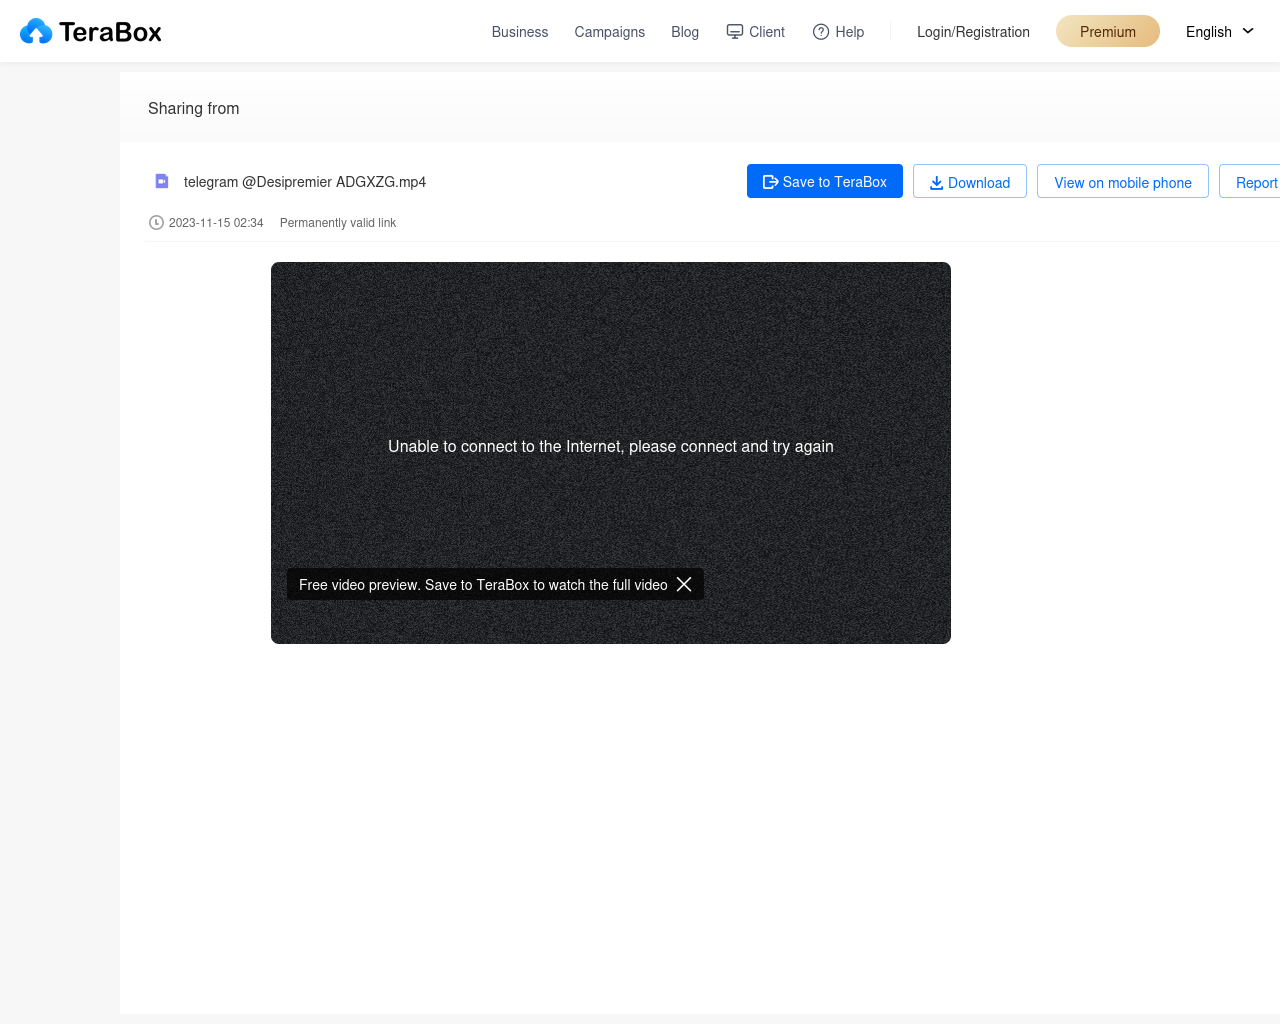Screen dimensions: 1280x1024
Task: Click the Help question mark icon
Action: (x=821, y=32)
